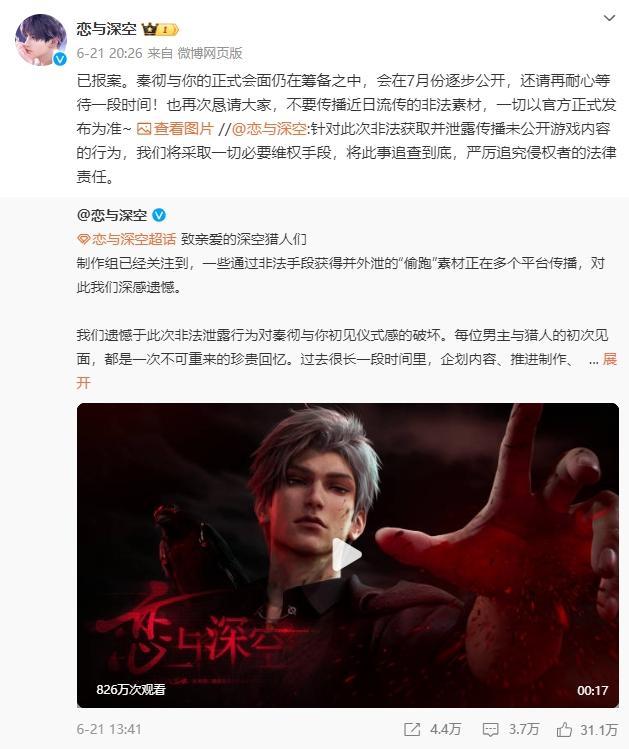
Task: Like the post with thumbs-up 31.1万
Action: 587,729
